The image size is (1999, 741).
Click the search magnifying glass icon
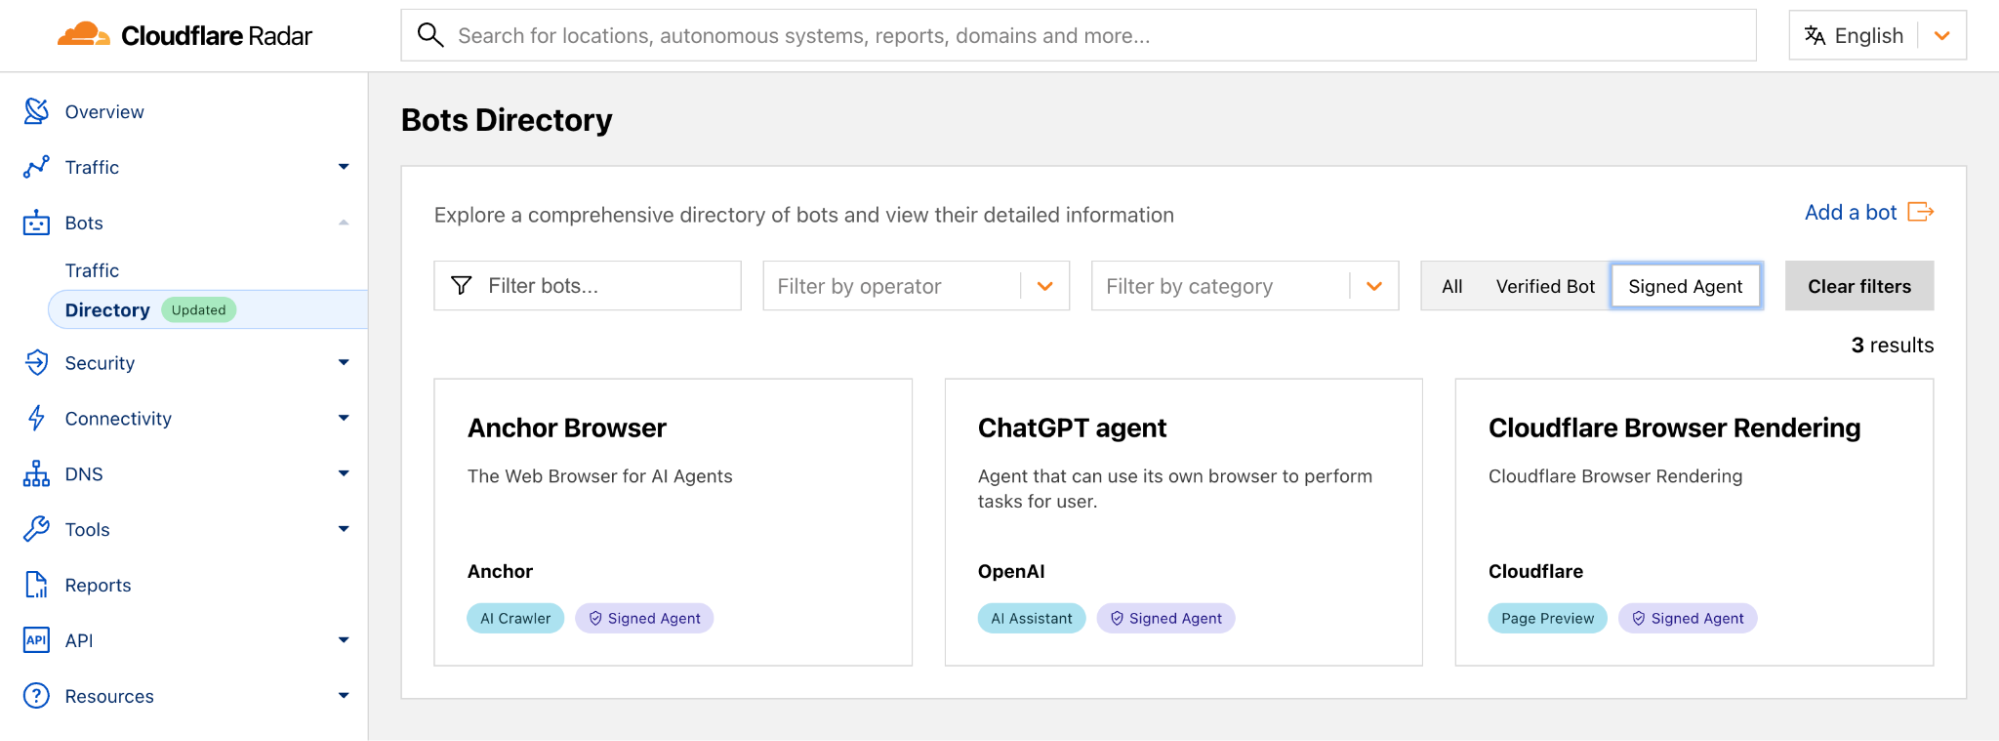(x=430, y=36)
